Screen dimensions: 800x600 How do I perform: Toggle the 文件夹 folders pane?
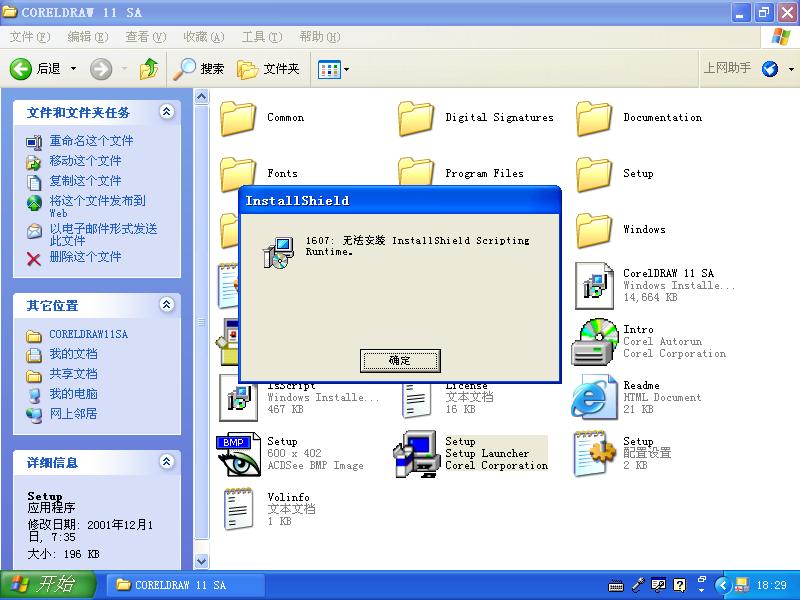[268, 68]
